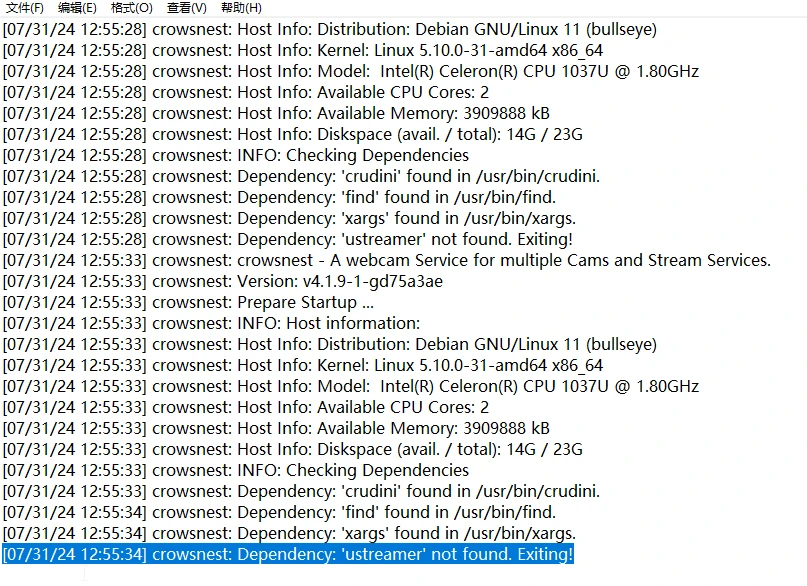The width and height of the screenshot is (807, 586).
Task: Click the highlighted 'ustreamer' not found line
Action: tap(288, 554)
